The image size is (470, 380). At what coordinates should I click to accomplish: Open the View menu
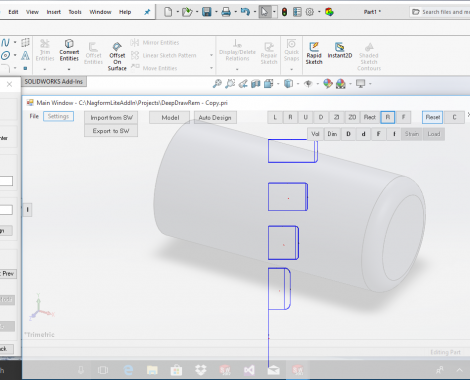click(x=32, y=12)
